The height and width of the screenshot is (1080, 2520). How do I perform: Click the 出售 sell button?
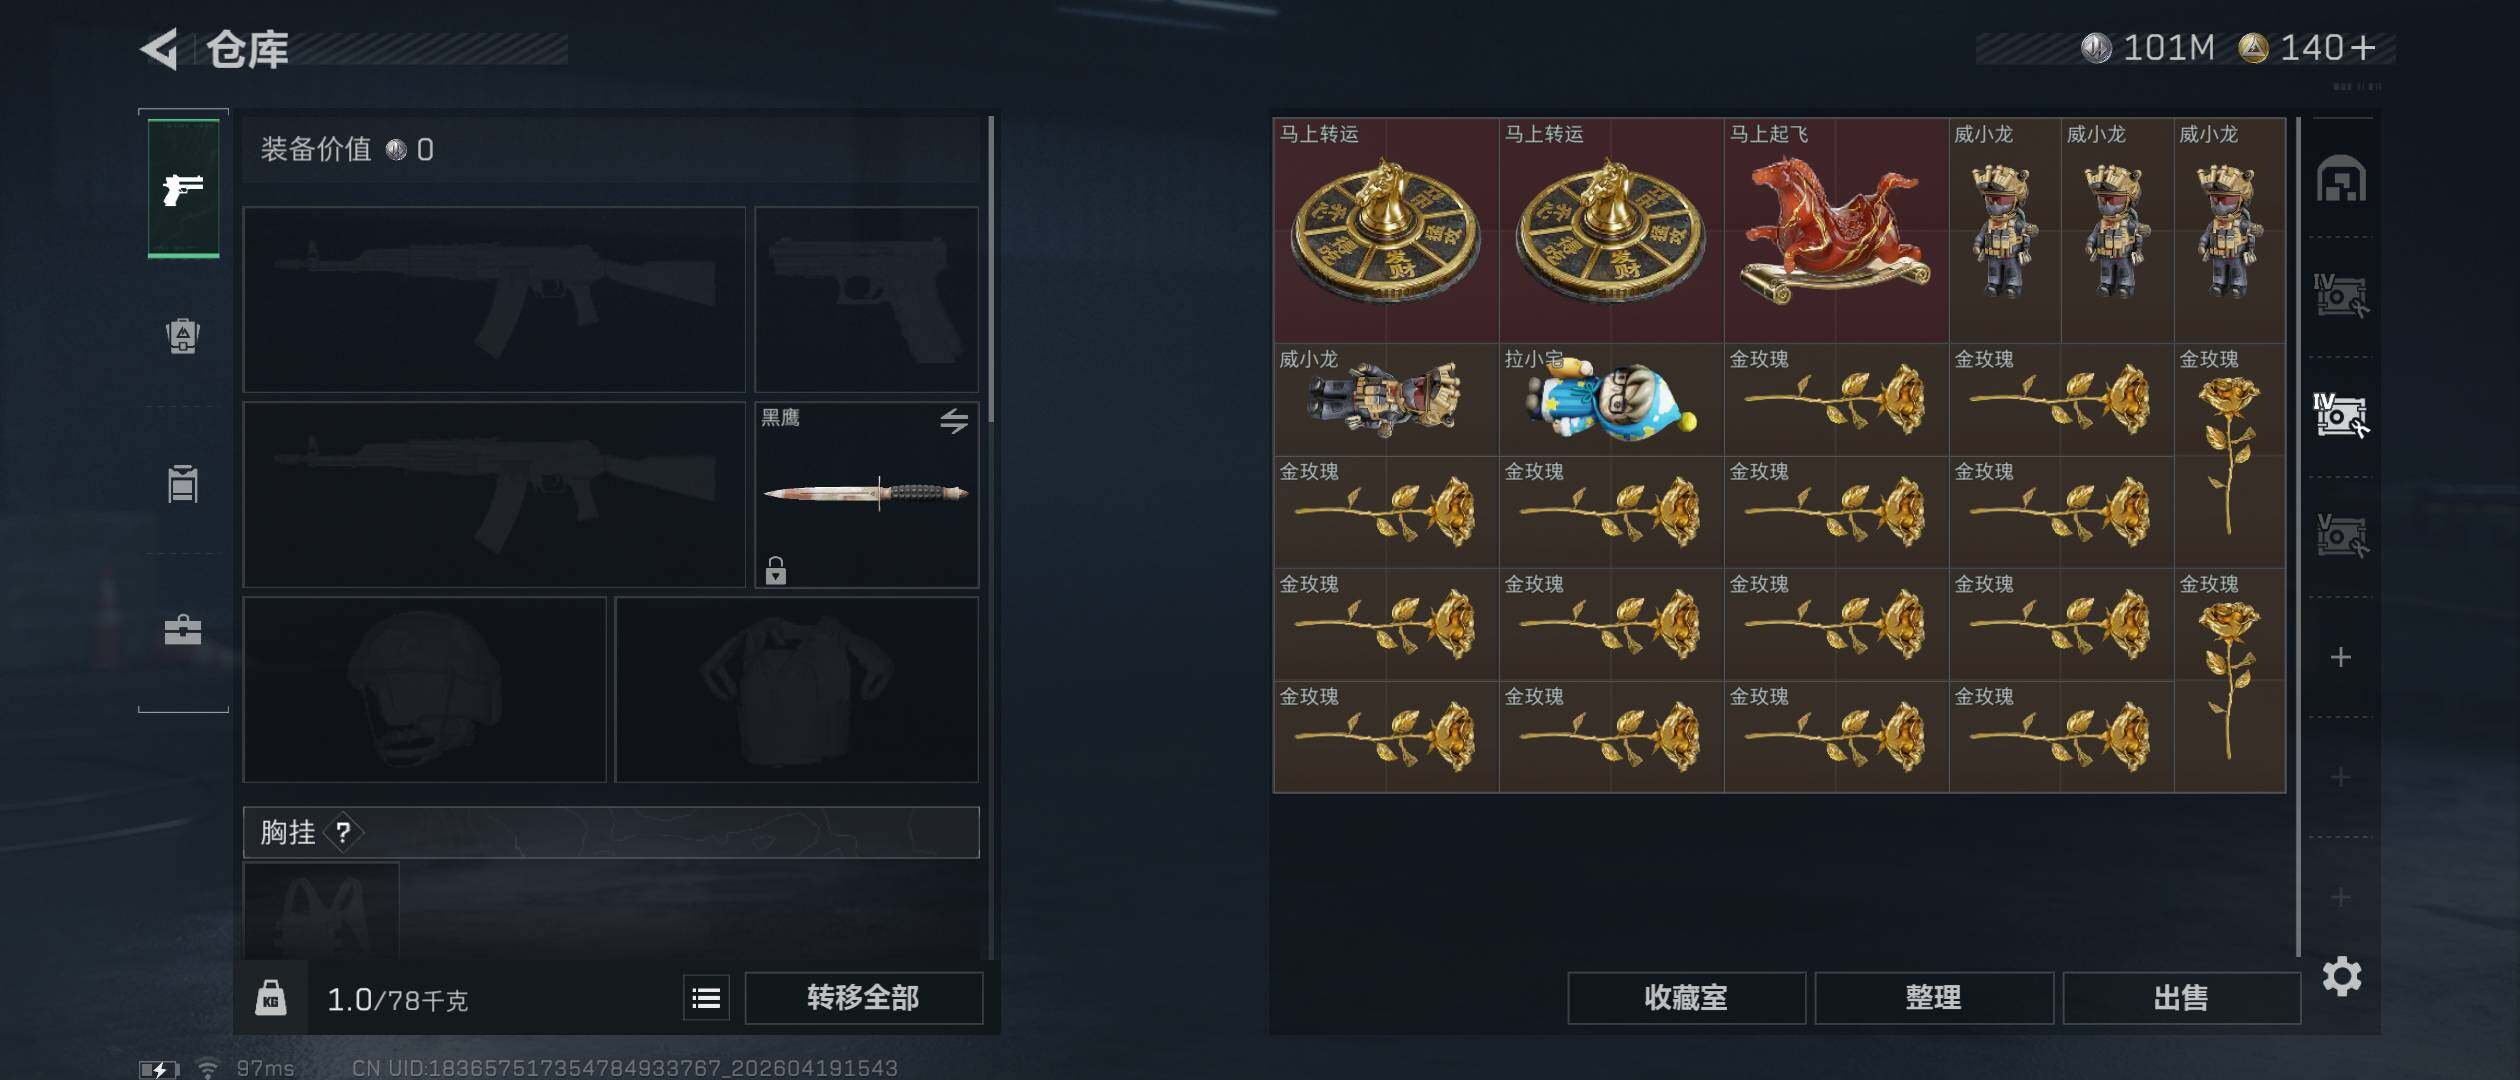pyautogui.click(x=2181, y=998)
